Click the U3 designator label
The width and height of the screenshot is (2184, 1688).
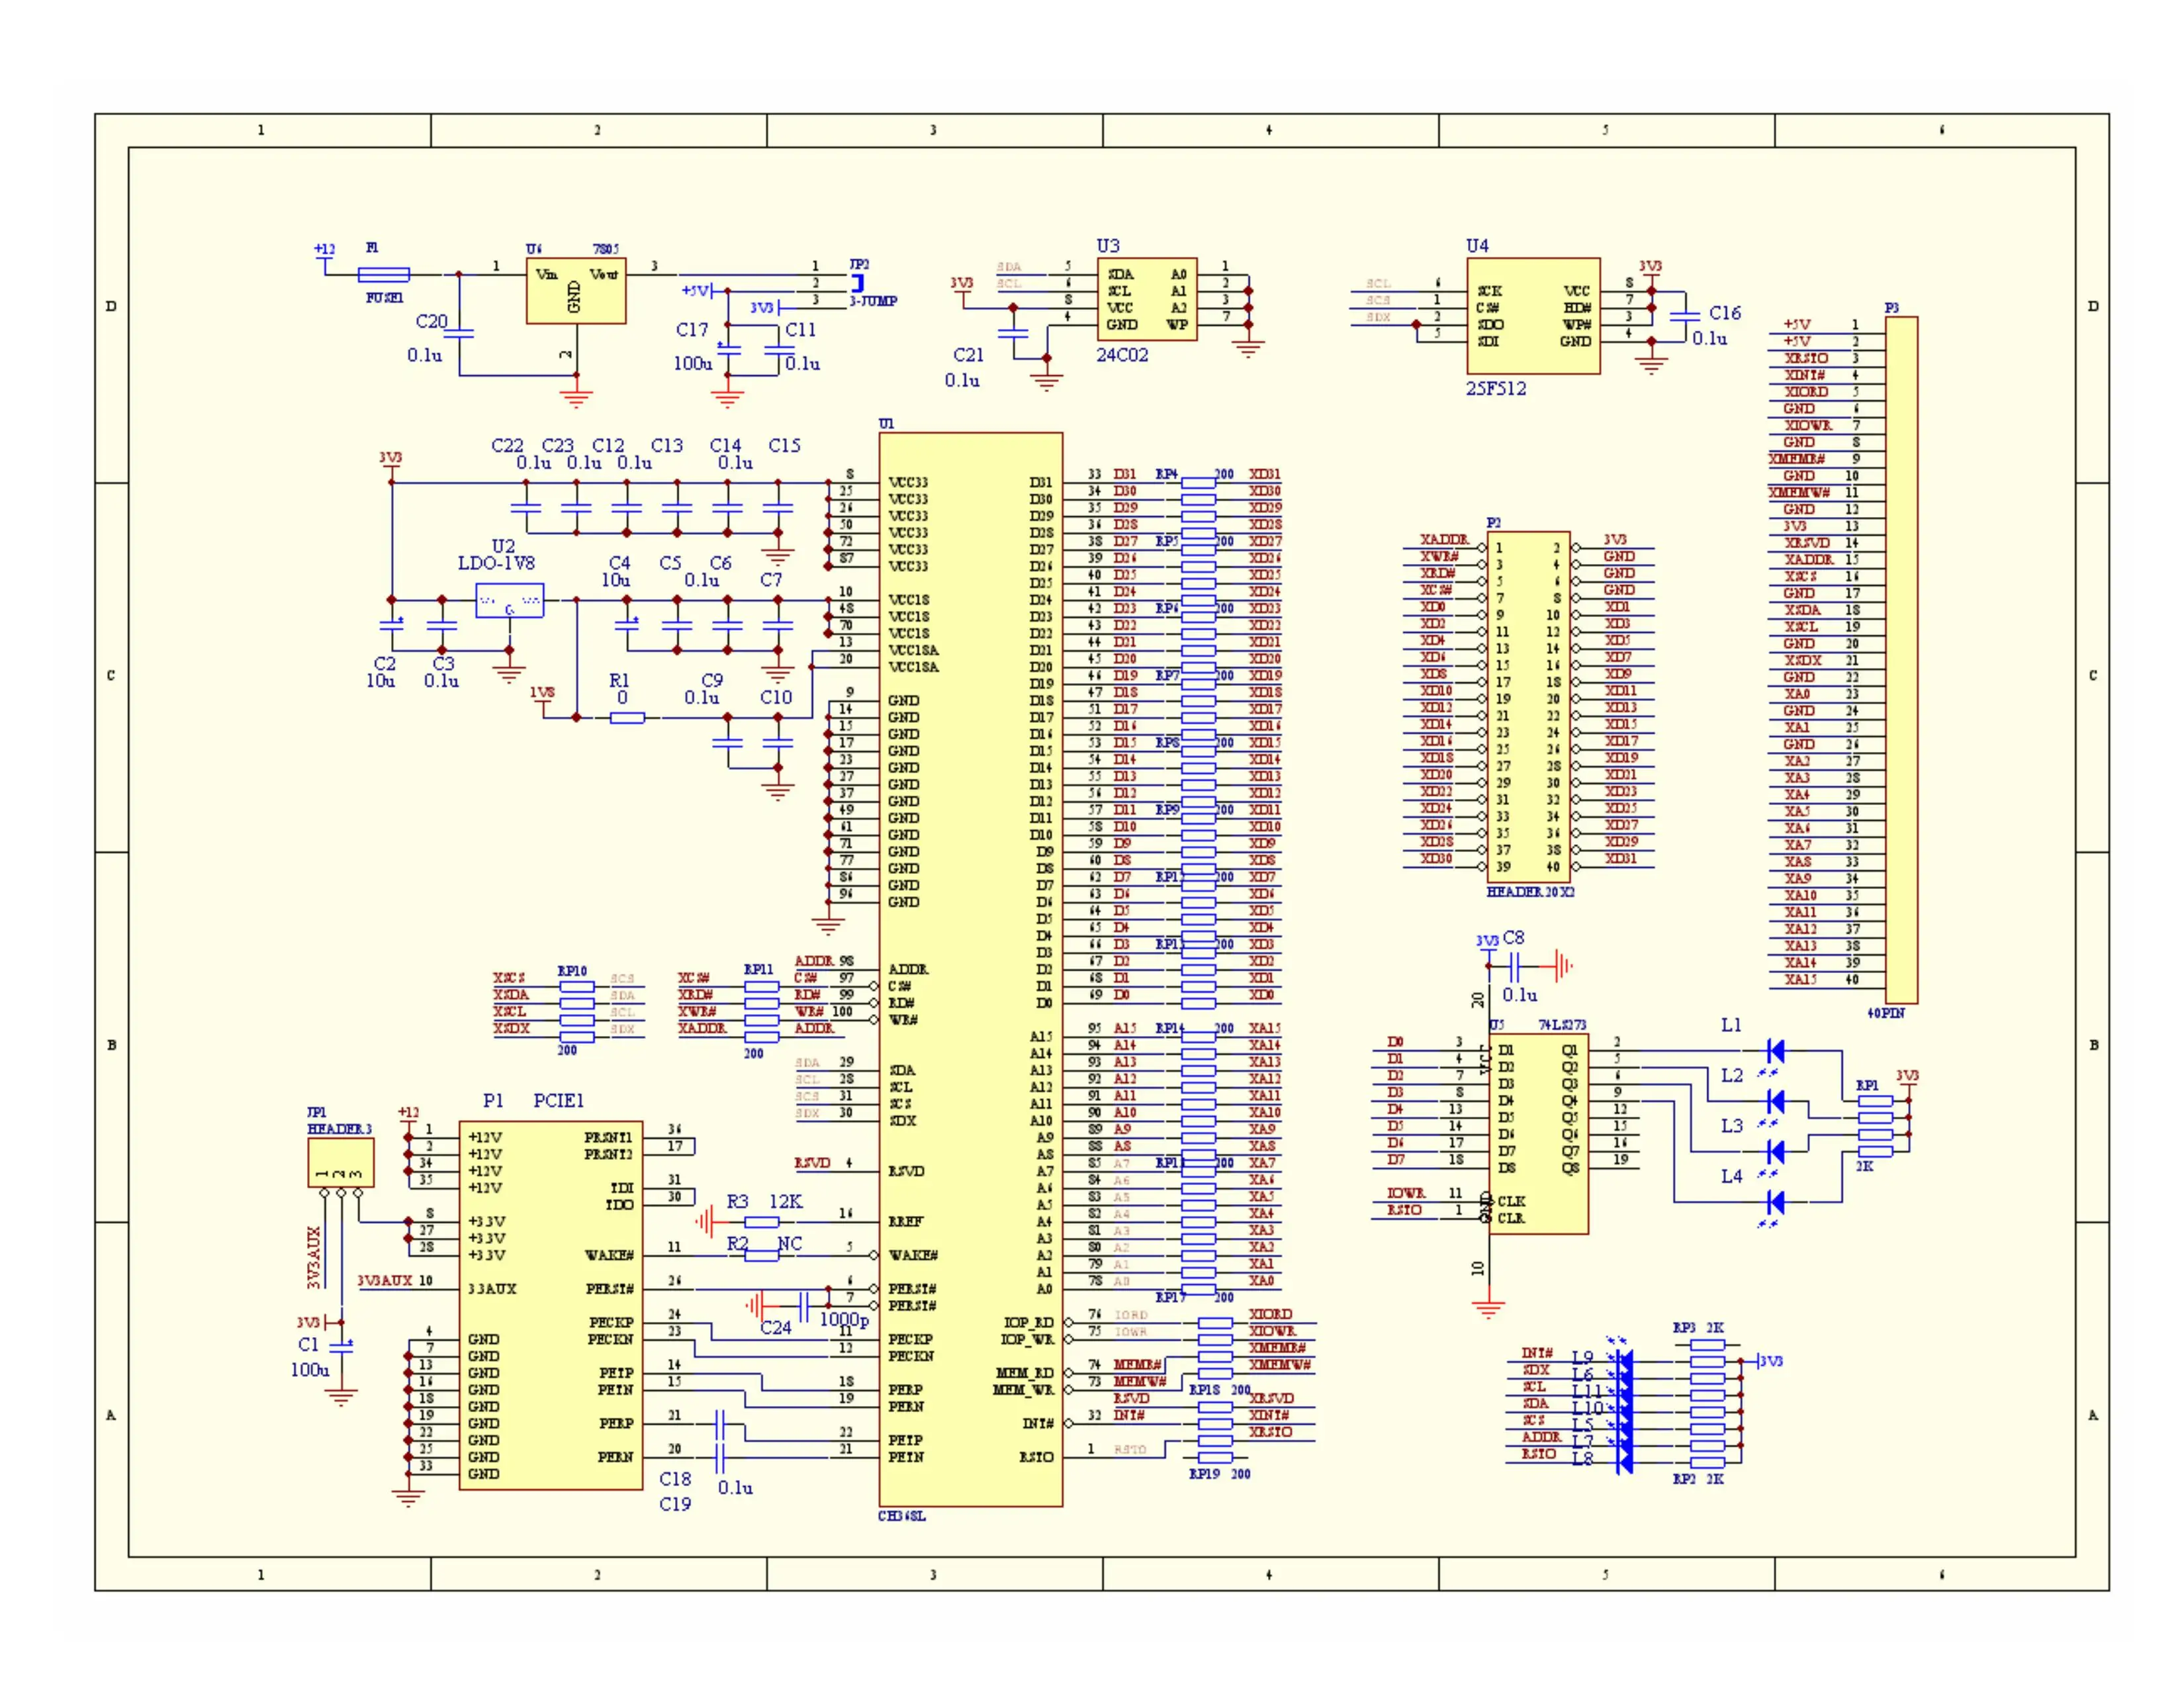coord(1108,246)
